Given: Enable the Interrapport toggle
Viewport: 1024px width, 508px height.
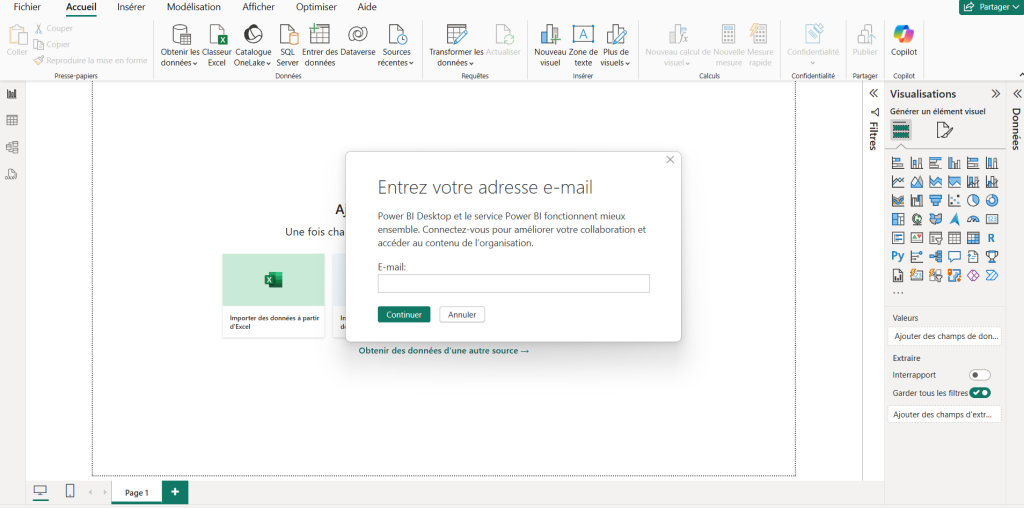Looking at the screenshot, I should click(x=980, y=375).
